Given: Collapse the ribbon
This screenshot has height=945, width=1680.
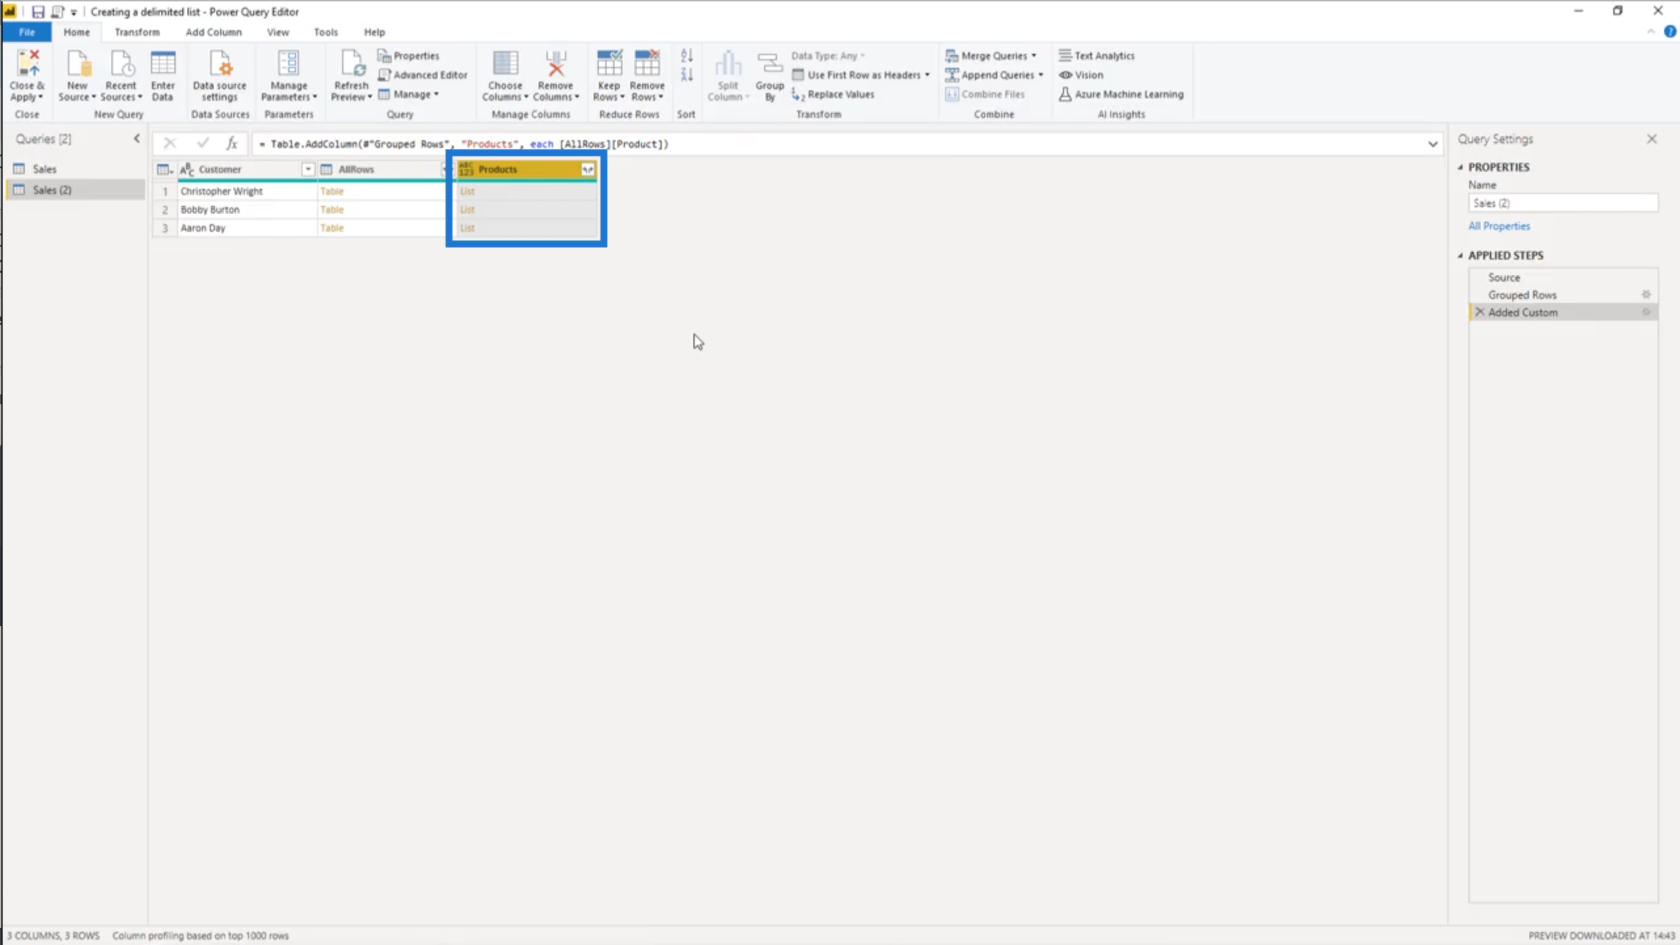Looking at the screenshot, I should [1651, 32].
